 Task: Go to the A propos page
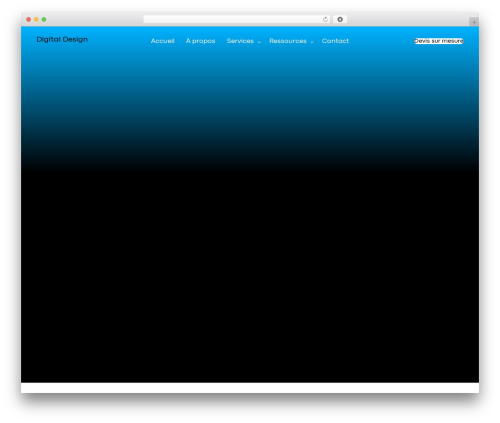200,41
